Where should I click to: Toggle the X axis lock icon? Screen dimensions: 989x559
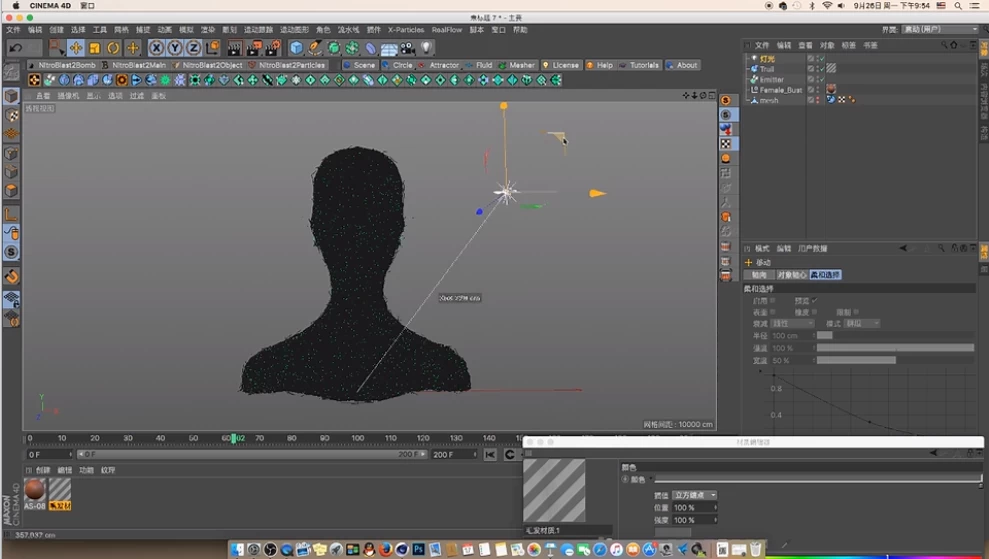pyautogui.click(x=157, y=48)
